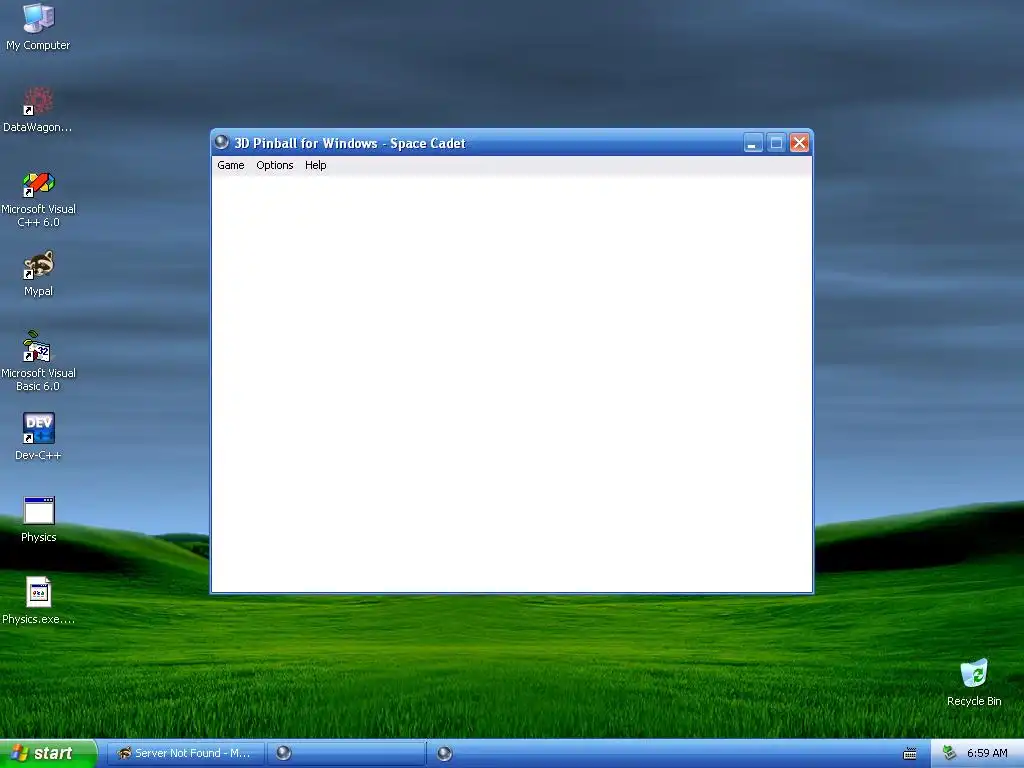1024x768 pixels.
Task: Select the Recycle Bin icon
Action: coord(974,682)
